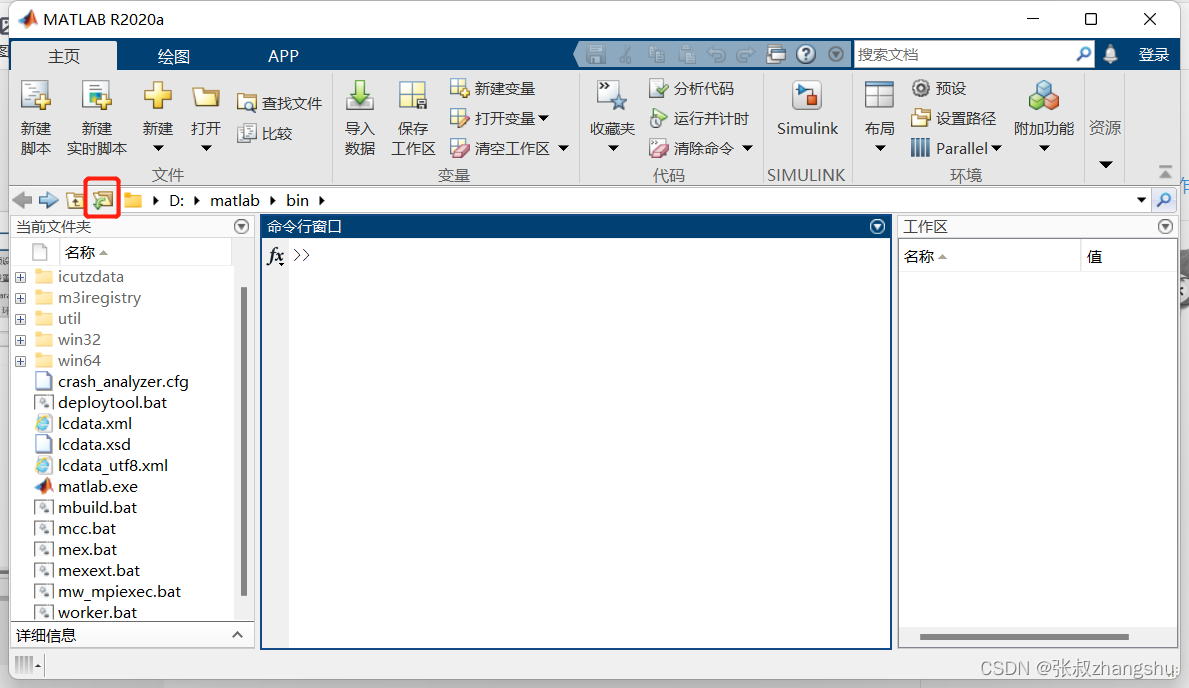Click the matlab path segment

tap(235, 200)
